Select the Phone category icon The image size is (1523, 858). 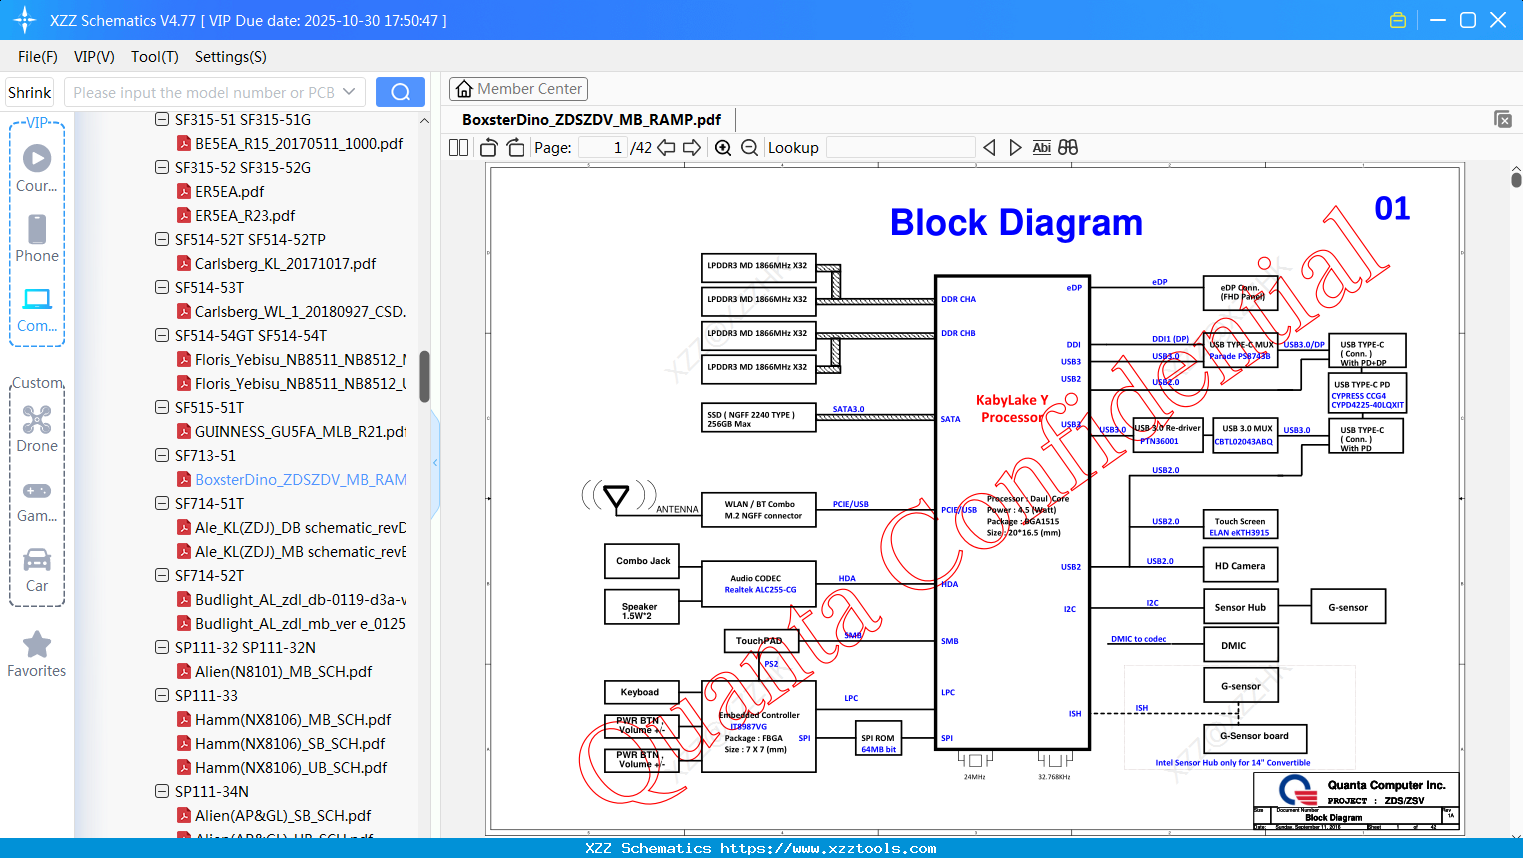point(37,238)
